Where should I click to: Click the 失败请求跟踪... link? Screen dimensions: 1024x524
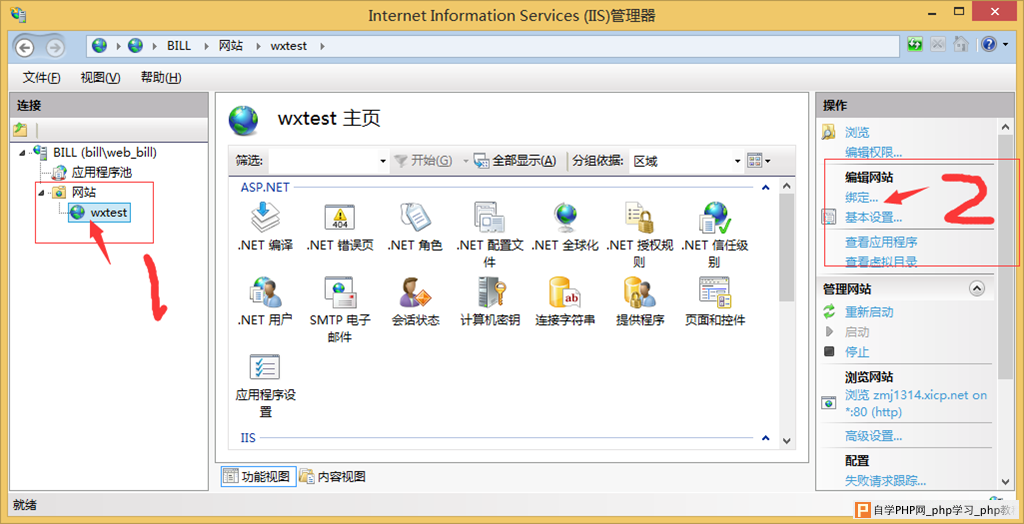885,481
